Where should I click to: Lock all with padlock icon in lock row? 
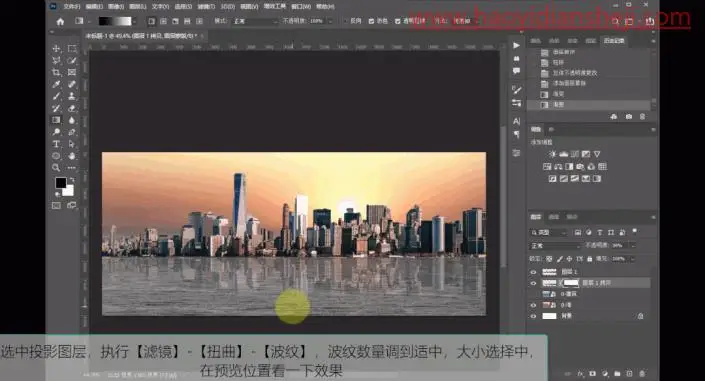(589, 259)
